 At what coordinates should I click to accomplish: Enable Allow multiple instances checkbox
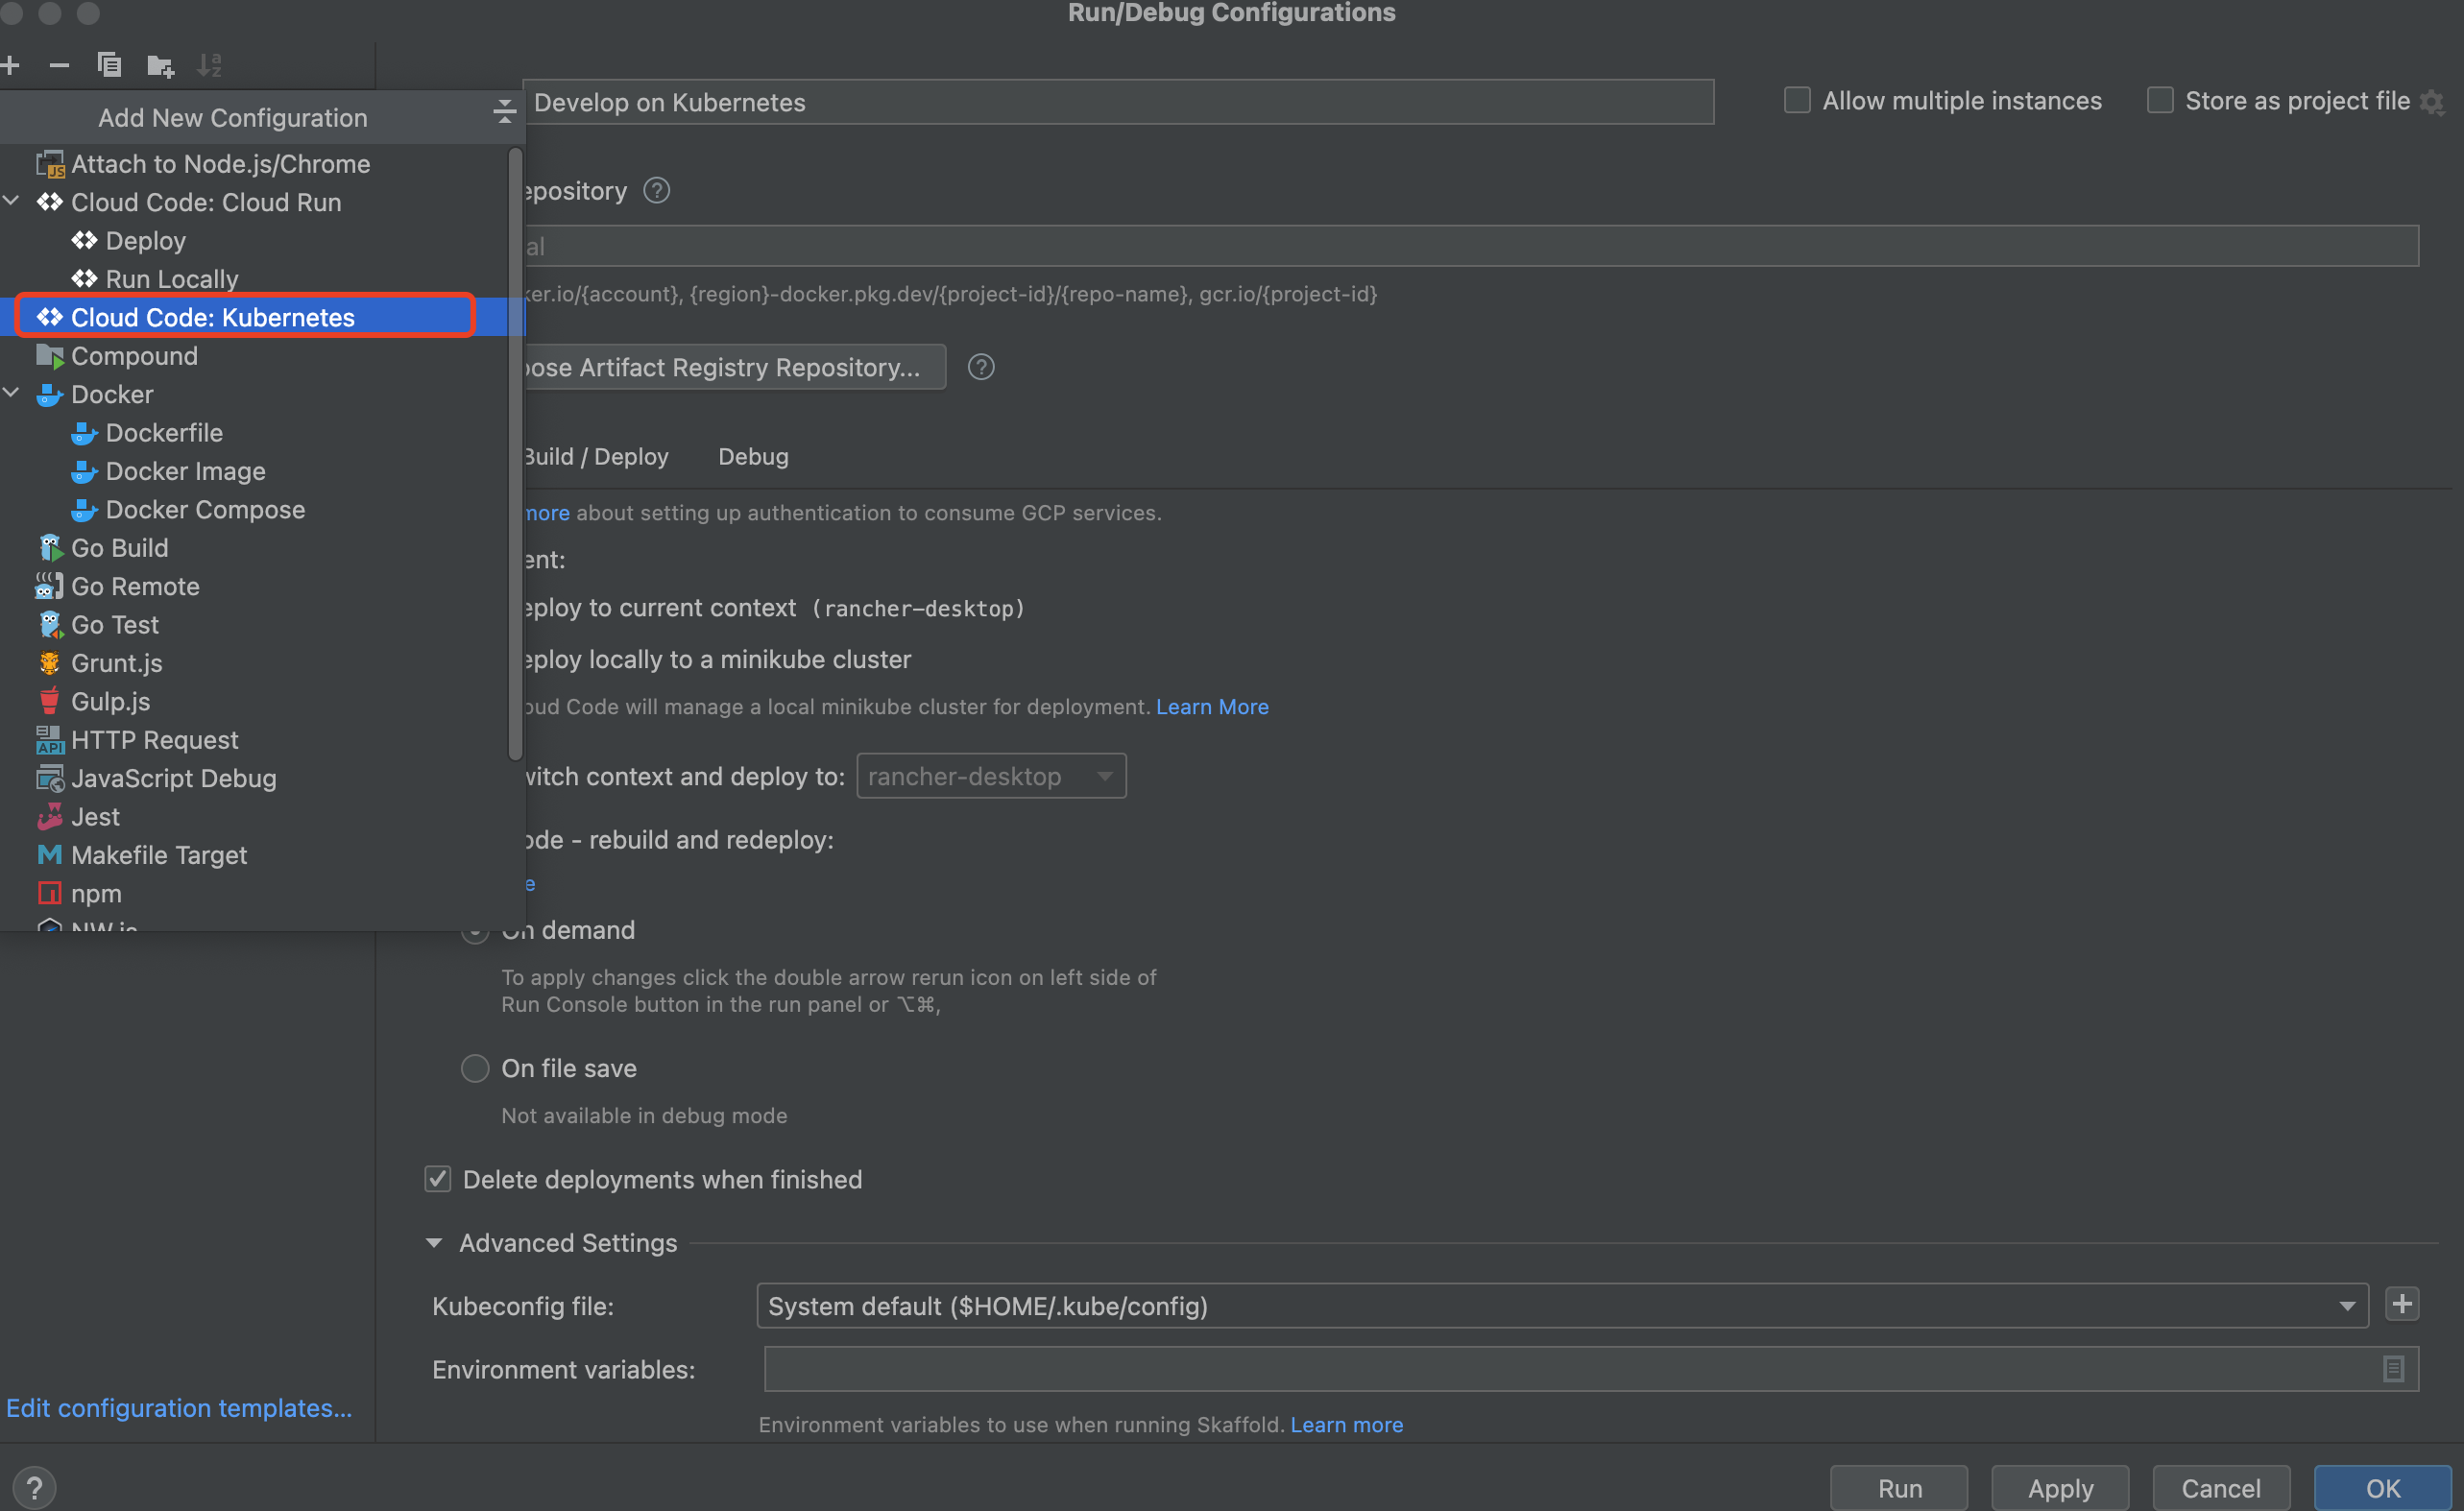pyautogui.click(x=1797, y=101)
